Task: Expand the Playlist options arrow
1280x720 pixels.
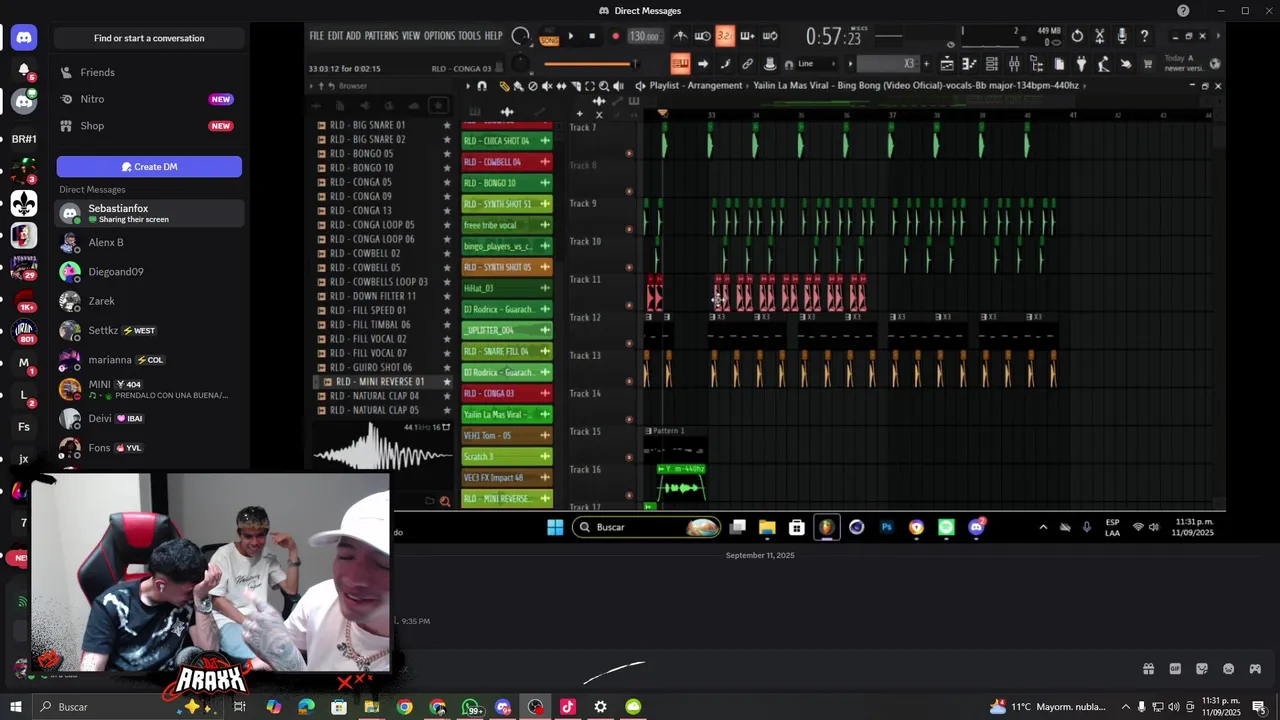Action: tap(468, 86)
